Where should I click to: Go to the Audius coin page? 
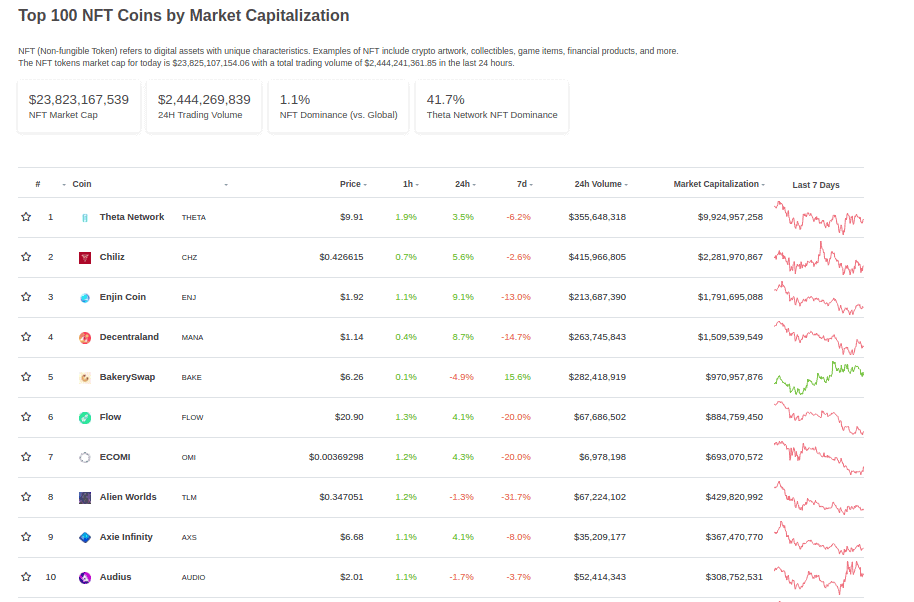coord(115,576)
